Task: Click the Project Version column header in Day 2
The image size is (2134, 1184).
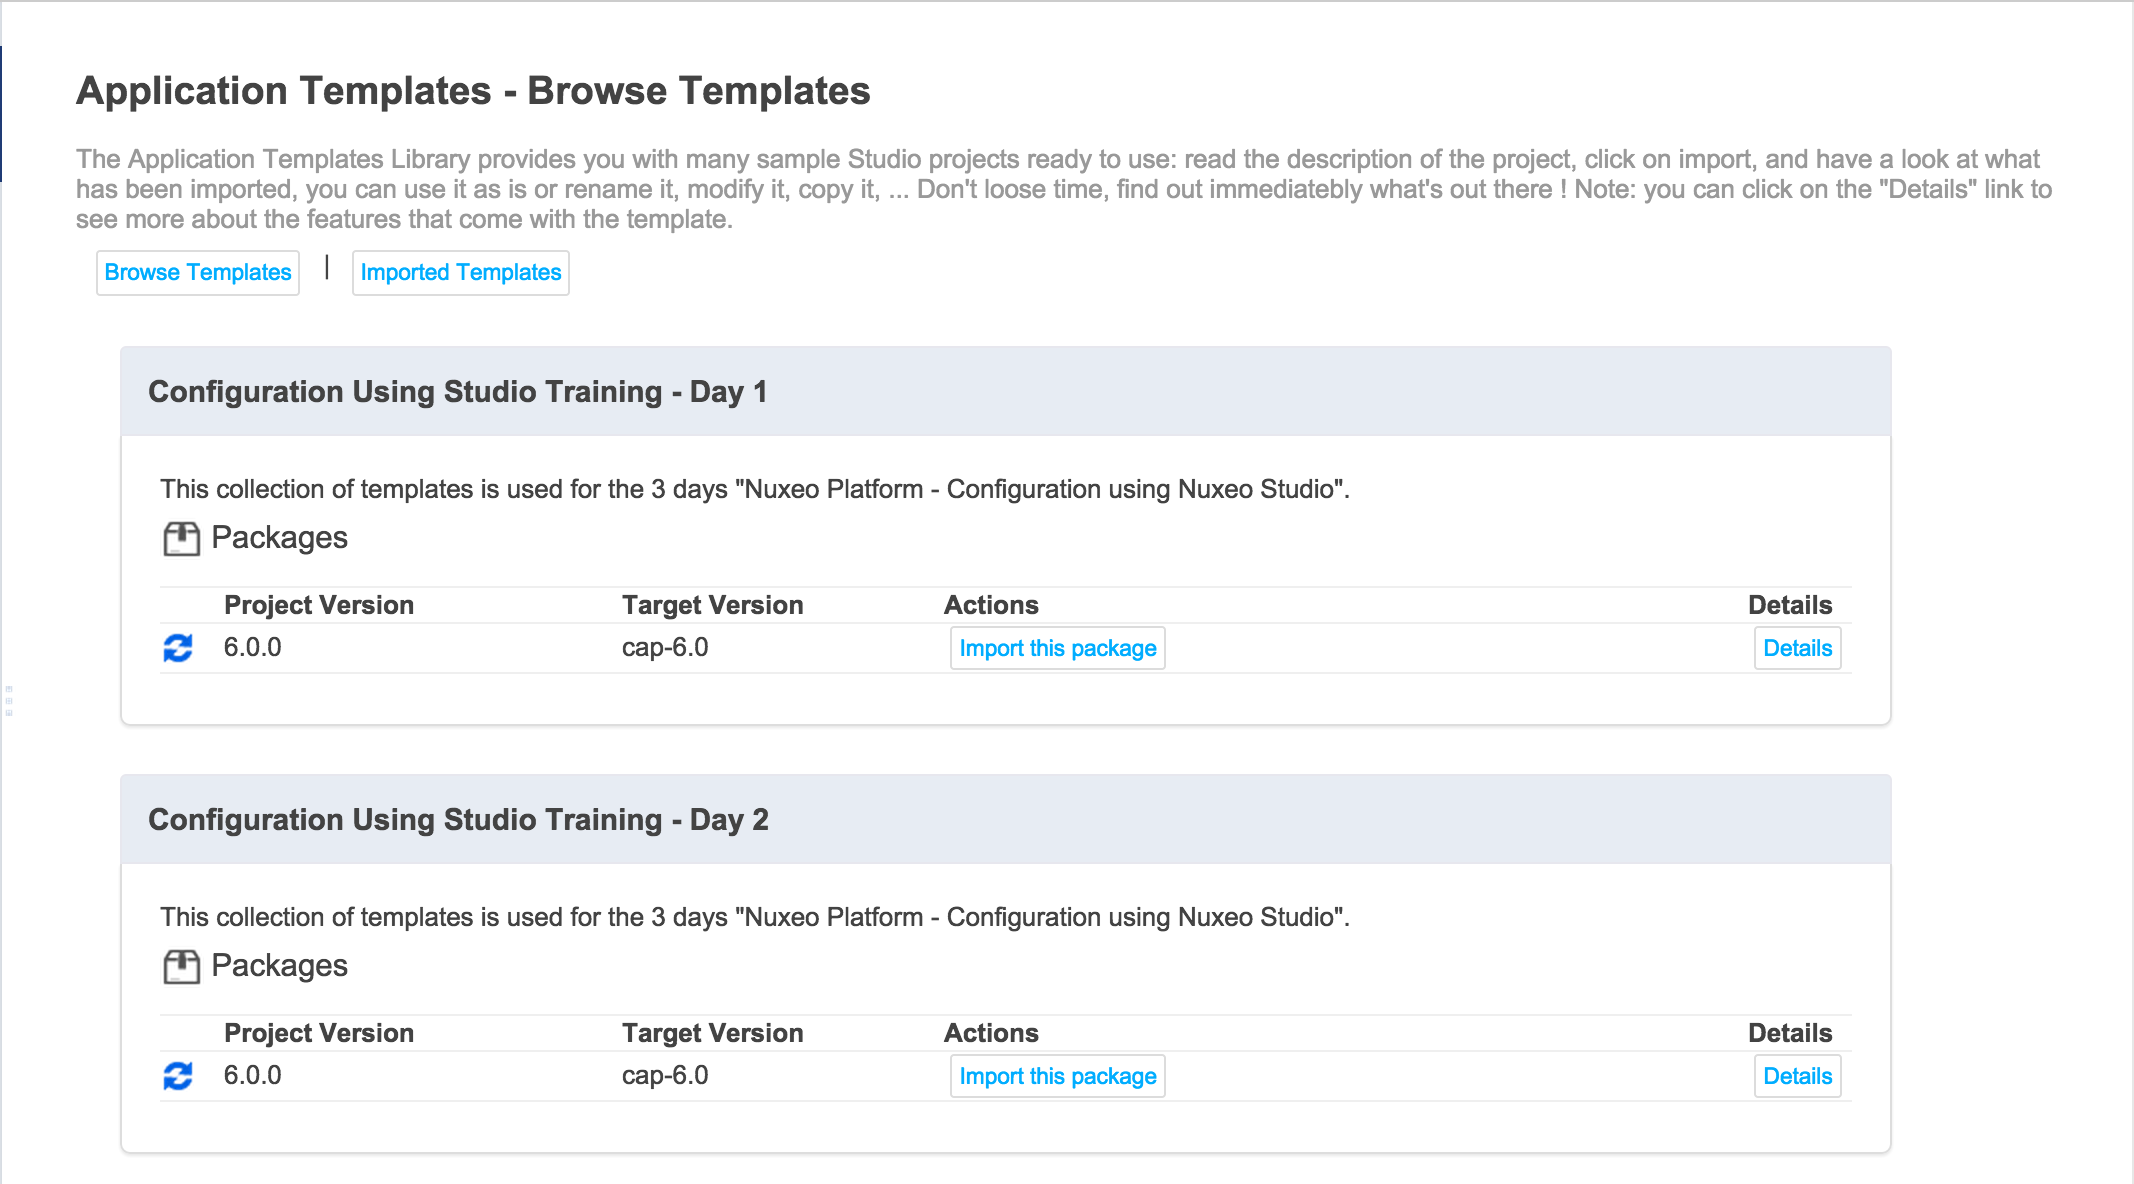Action: (319, 1033)
